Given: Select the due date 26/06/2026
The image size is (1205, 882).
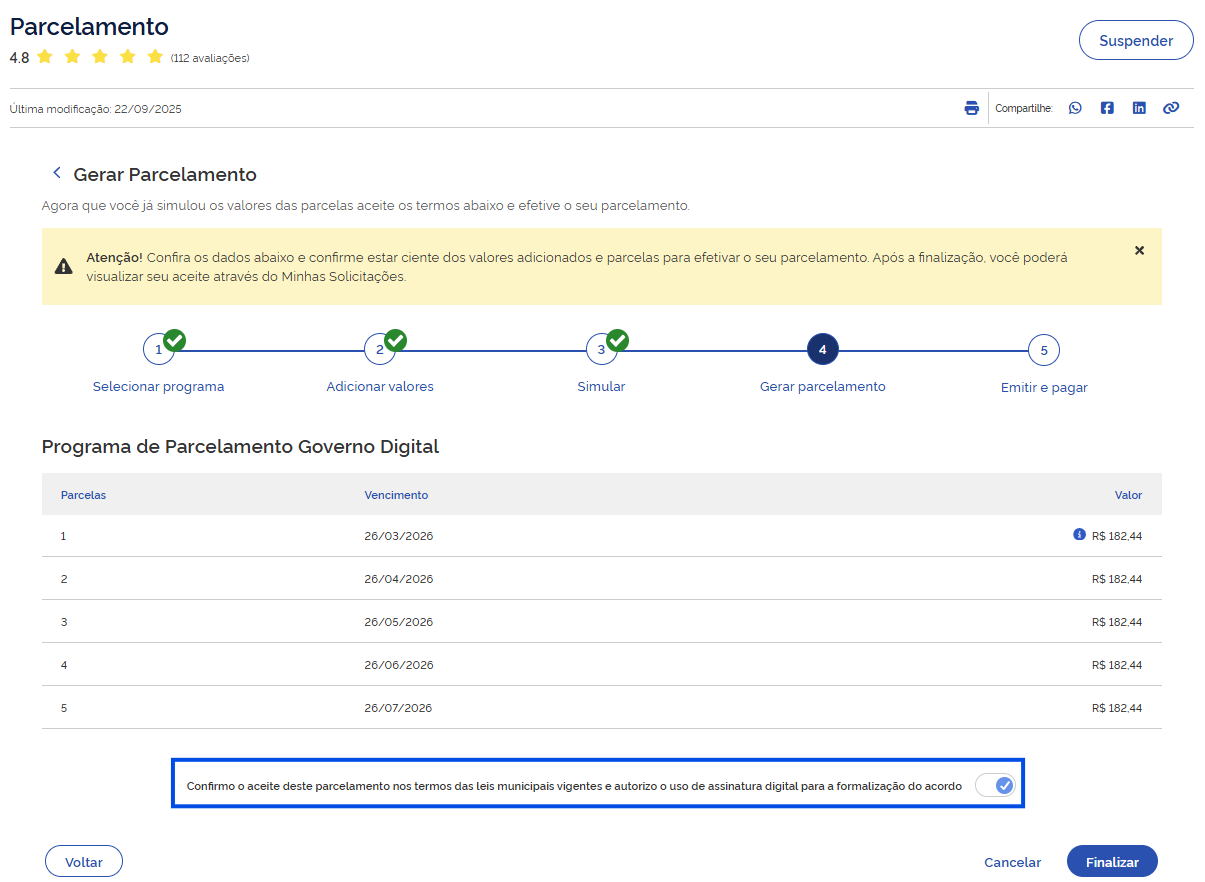Looking at the screenshot, I should tap(399, 665).
